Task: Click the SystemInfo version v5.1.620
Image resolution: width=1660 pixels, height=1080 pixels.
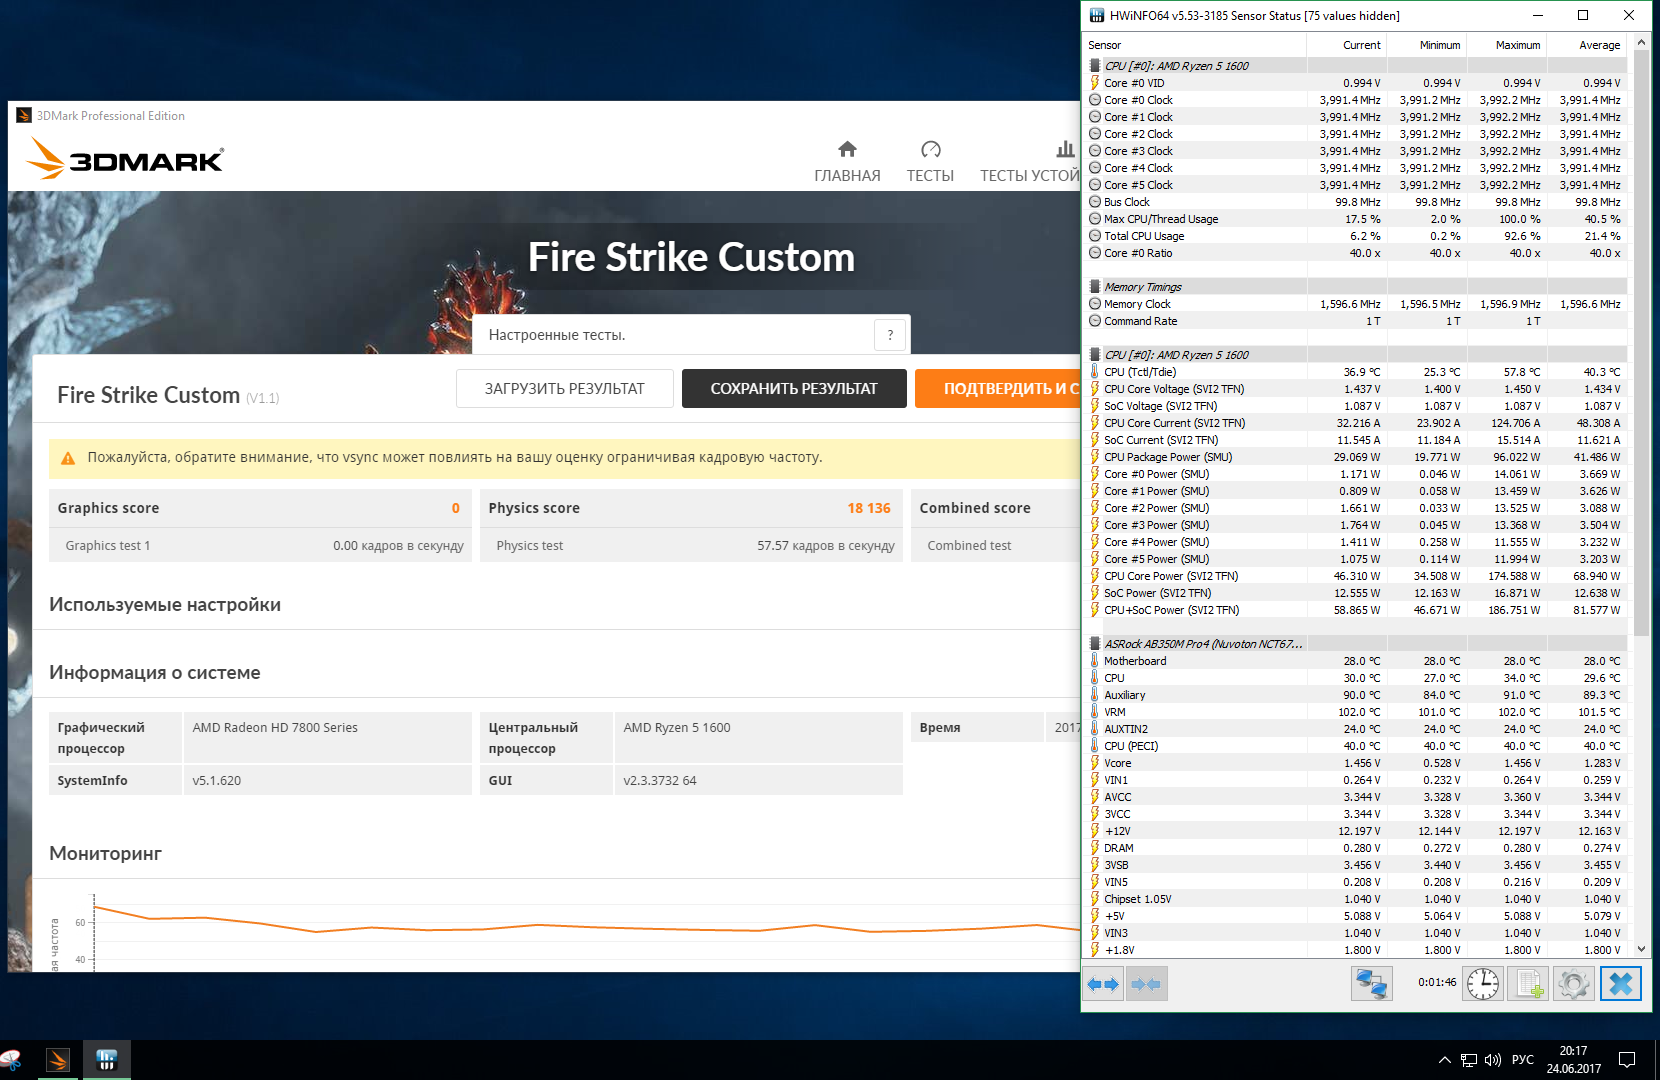Action: tap(217, 781)
